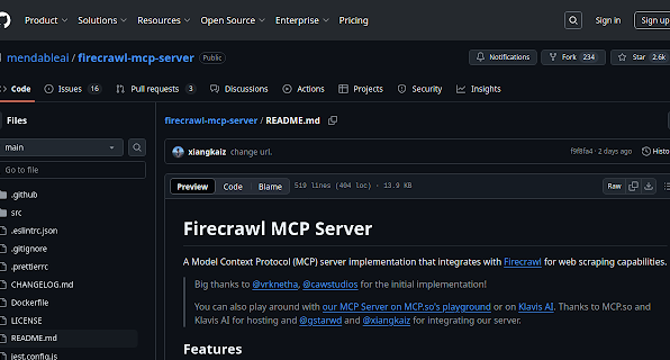Viewport: 670px width, 360px height.
Task: Open the Firecrawl link in description
Action: tap(522, 262)
